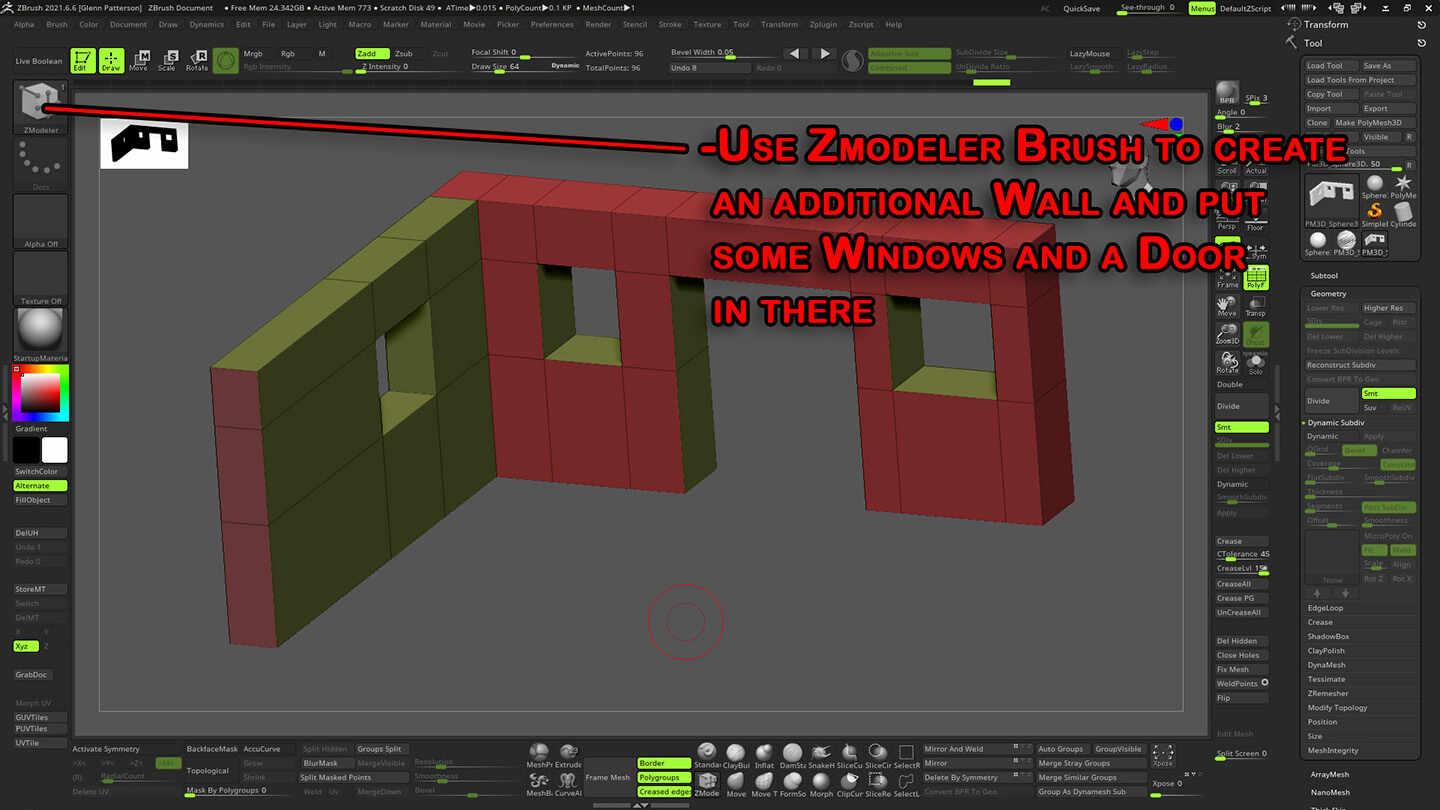Click the Frame icon on the right shelf
The height and width of the screenshot is (810, 1440).
(x=1226, y=279)
